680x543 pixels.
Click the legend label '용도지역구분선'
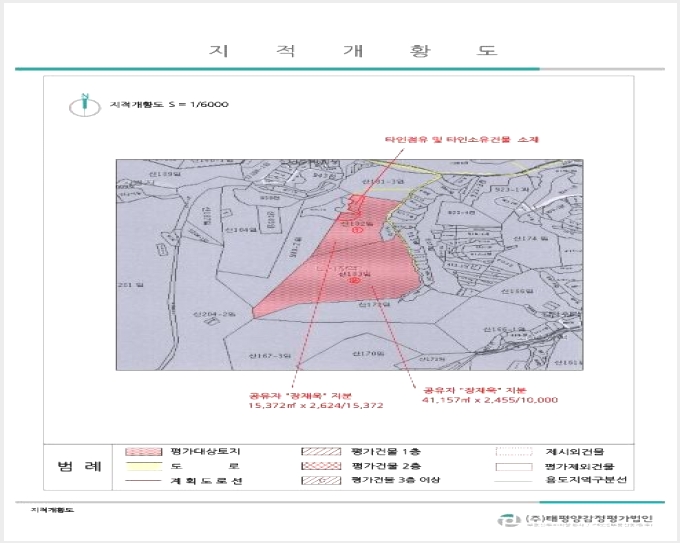pos(585,480)
